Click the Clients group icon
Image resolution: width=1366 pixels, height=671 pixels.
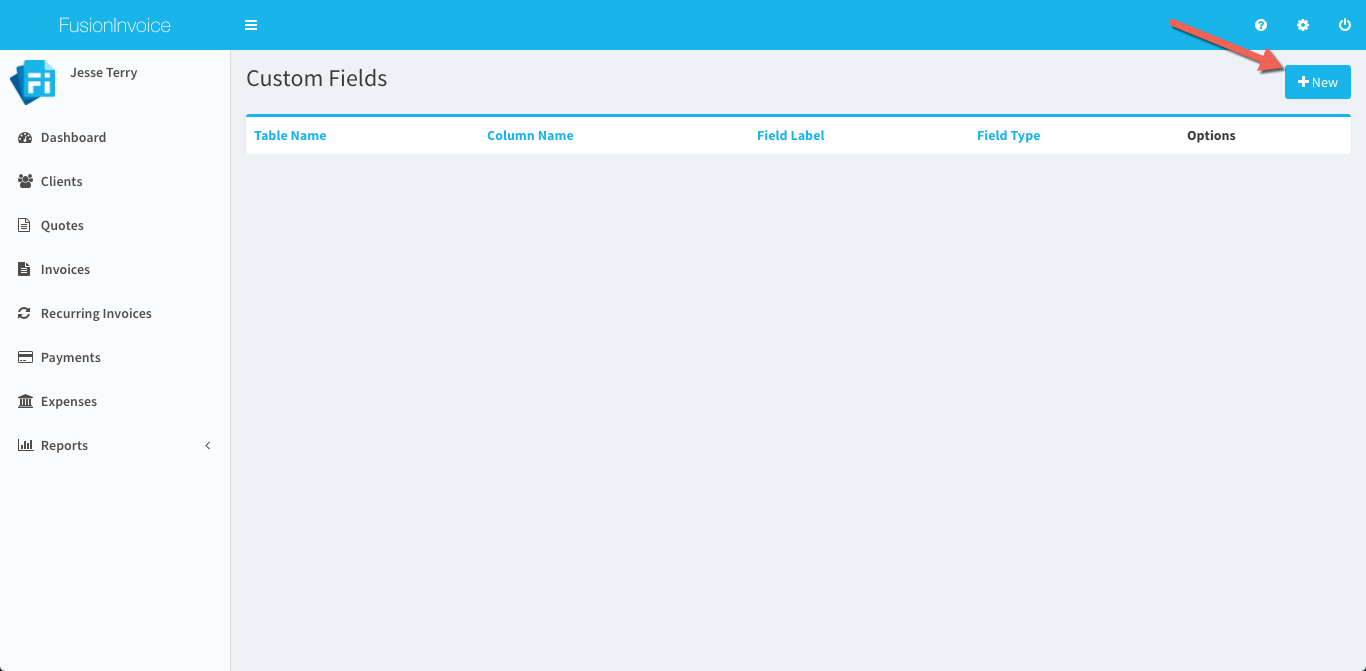point(25,181)
